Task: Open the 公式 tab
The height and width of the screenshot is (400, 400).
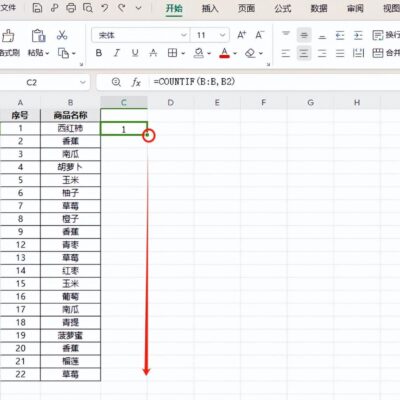Action: click(x=283, y=8)
